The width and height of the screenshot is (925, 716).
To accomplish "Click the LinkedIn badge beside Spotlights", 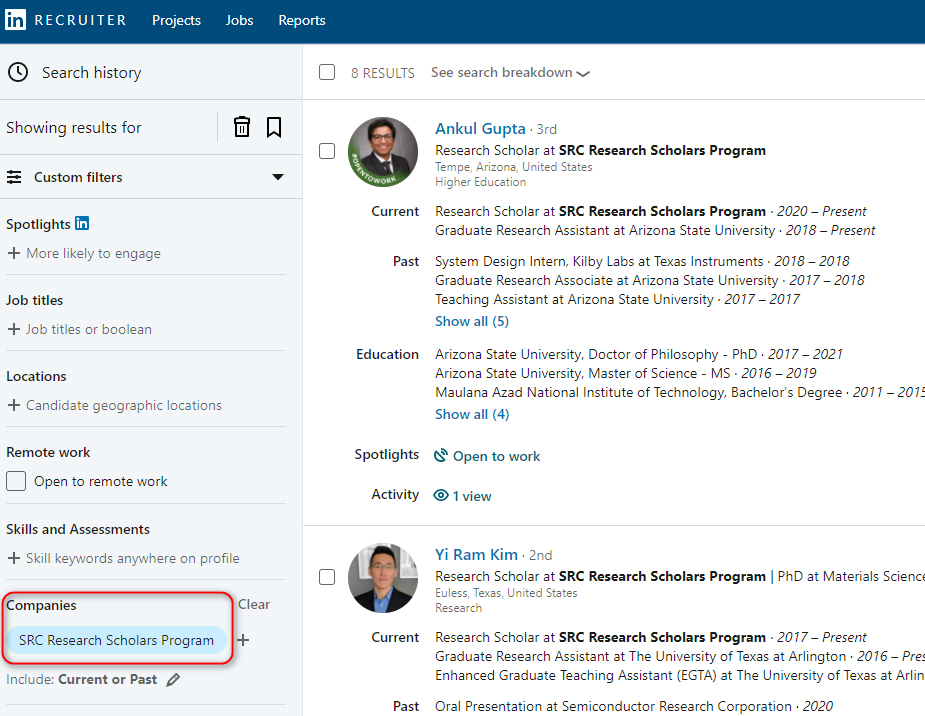I will pyautogui.click(x=82, y=223).
